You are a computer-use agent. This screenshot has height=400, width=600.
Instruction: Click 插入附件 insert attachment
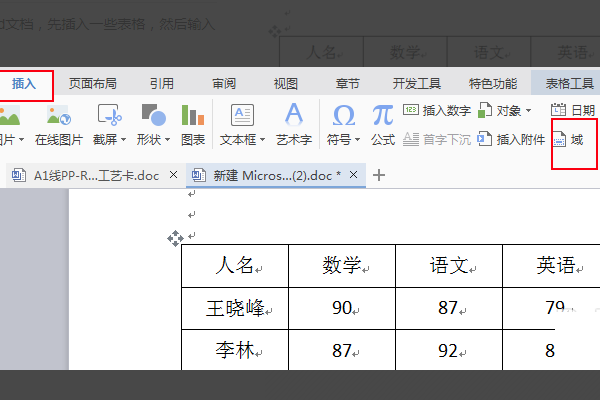coord(511,139)
